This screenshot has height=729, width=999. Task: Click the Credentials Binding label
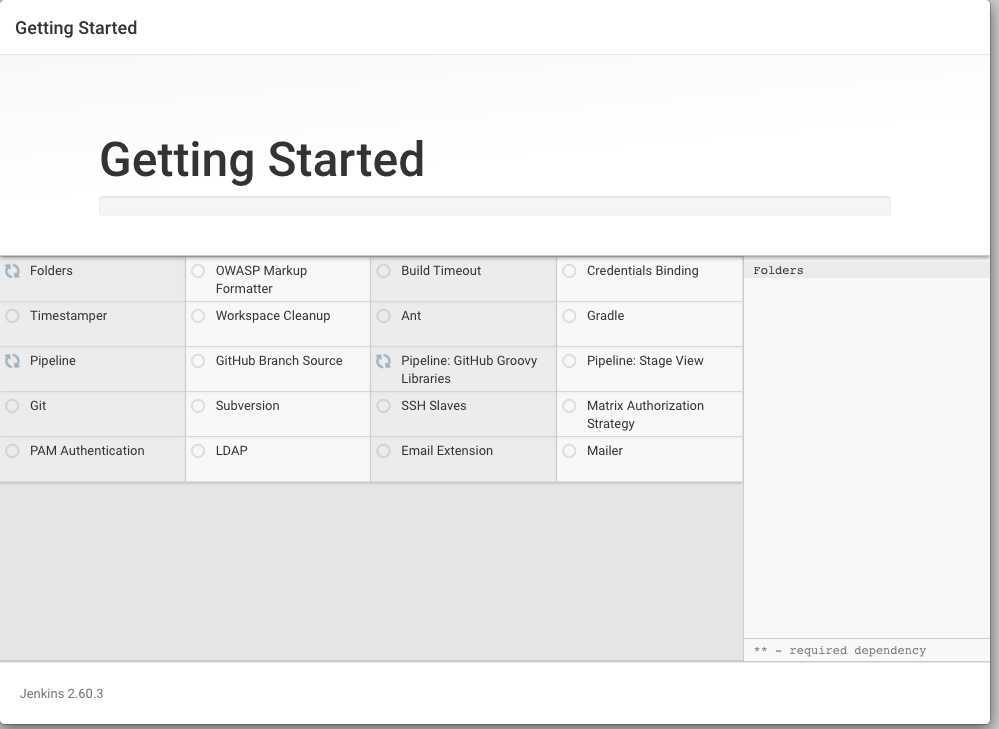pos(642,271)
